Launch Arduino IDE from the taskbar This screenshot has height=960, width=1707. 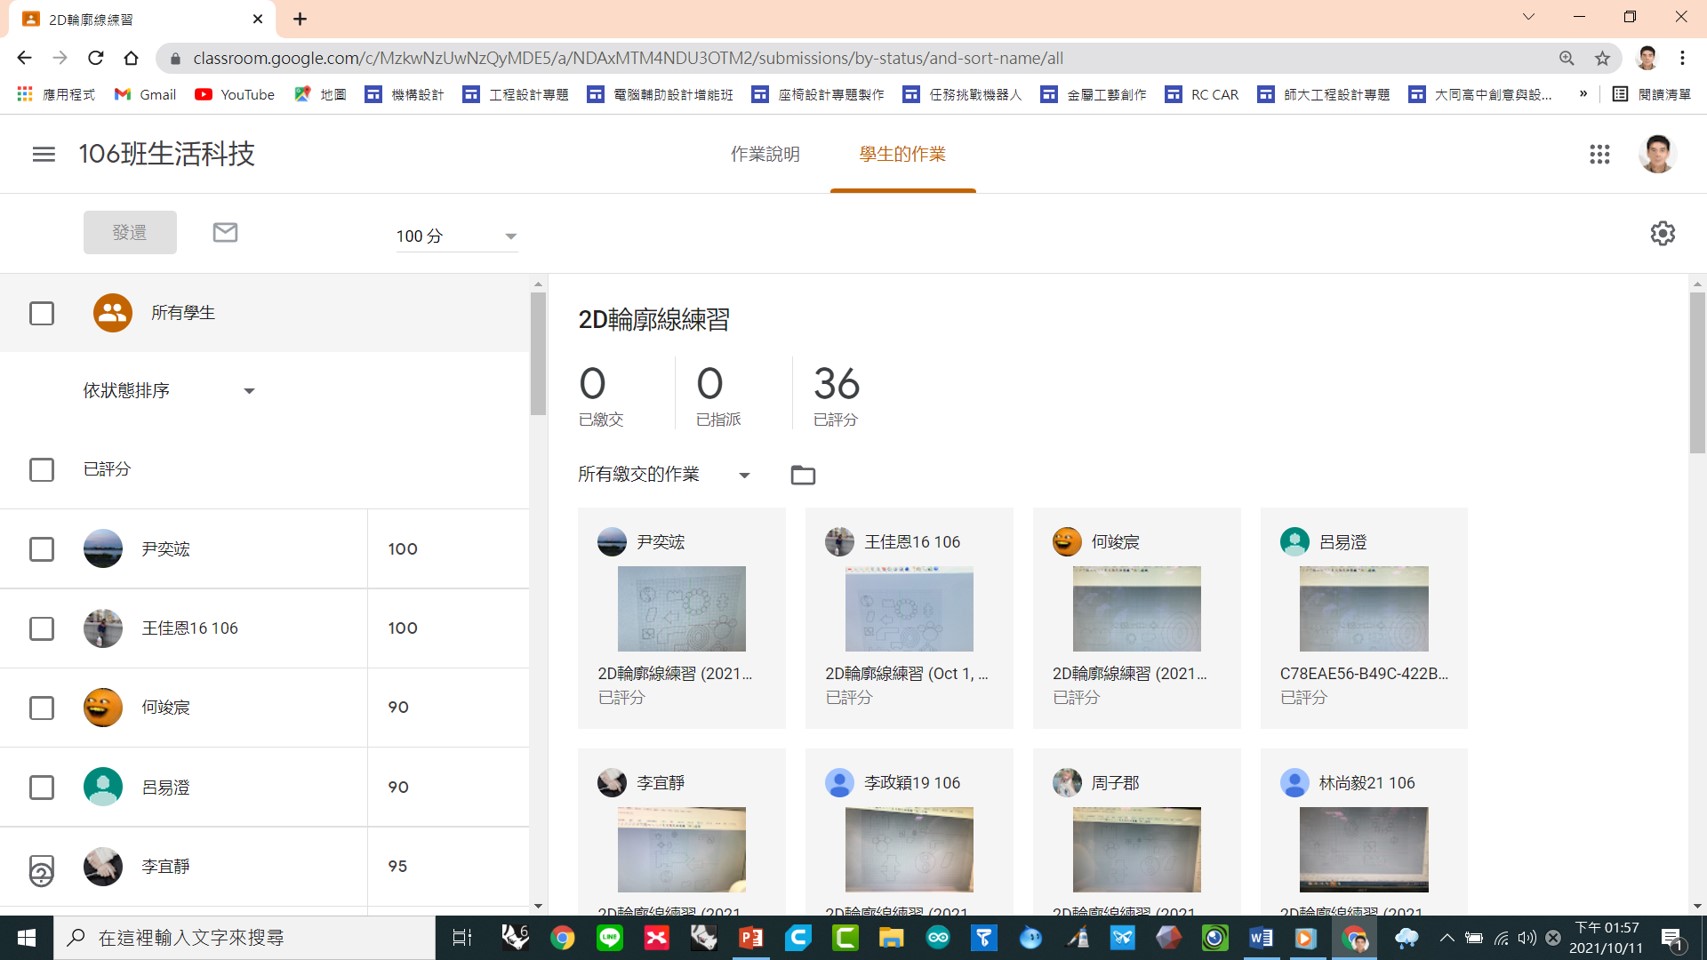coord(938,938)
